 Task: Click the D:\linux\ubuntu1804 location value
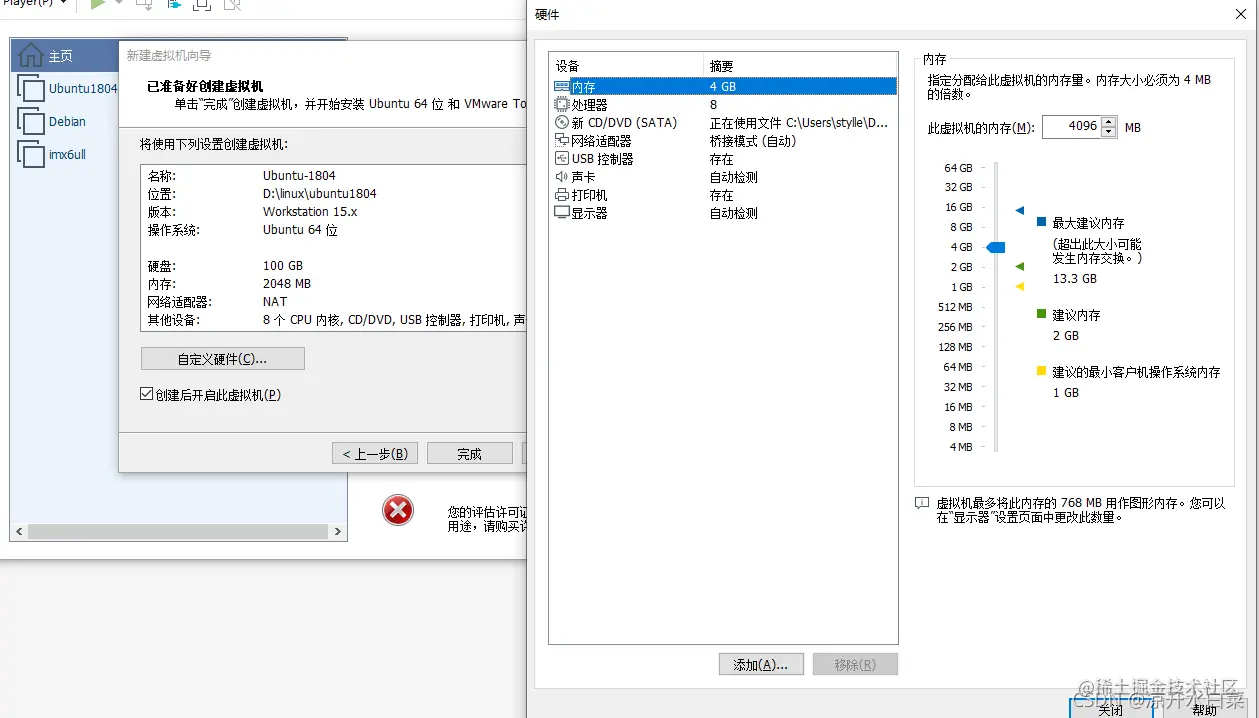[320, 194]
